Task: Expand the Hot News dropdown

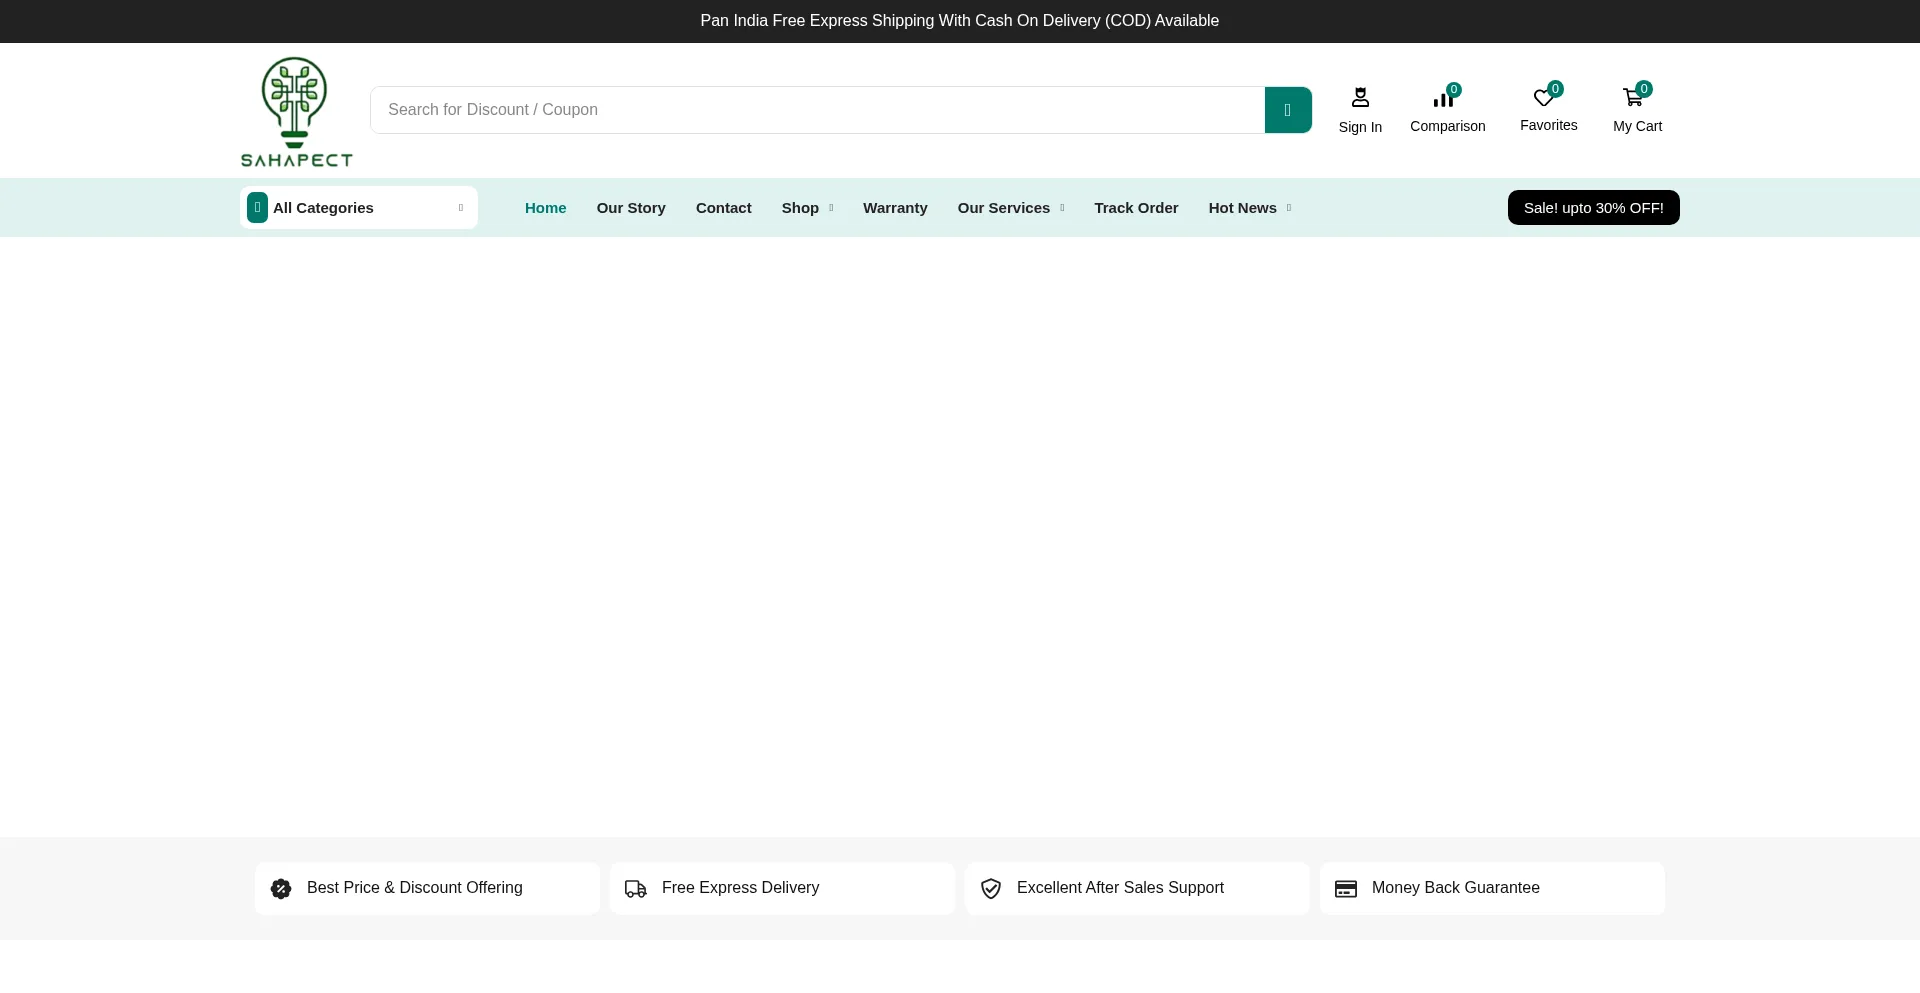Action: coord(1249,208)
